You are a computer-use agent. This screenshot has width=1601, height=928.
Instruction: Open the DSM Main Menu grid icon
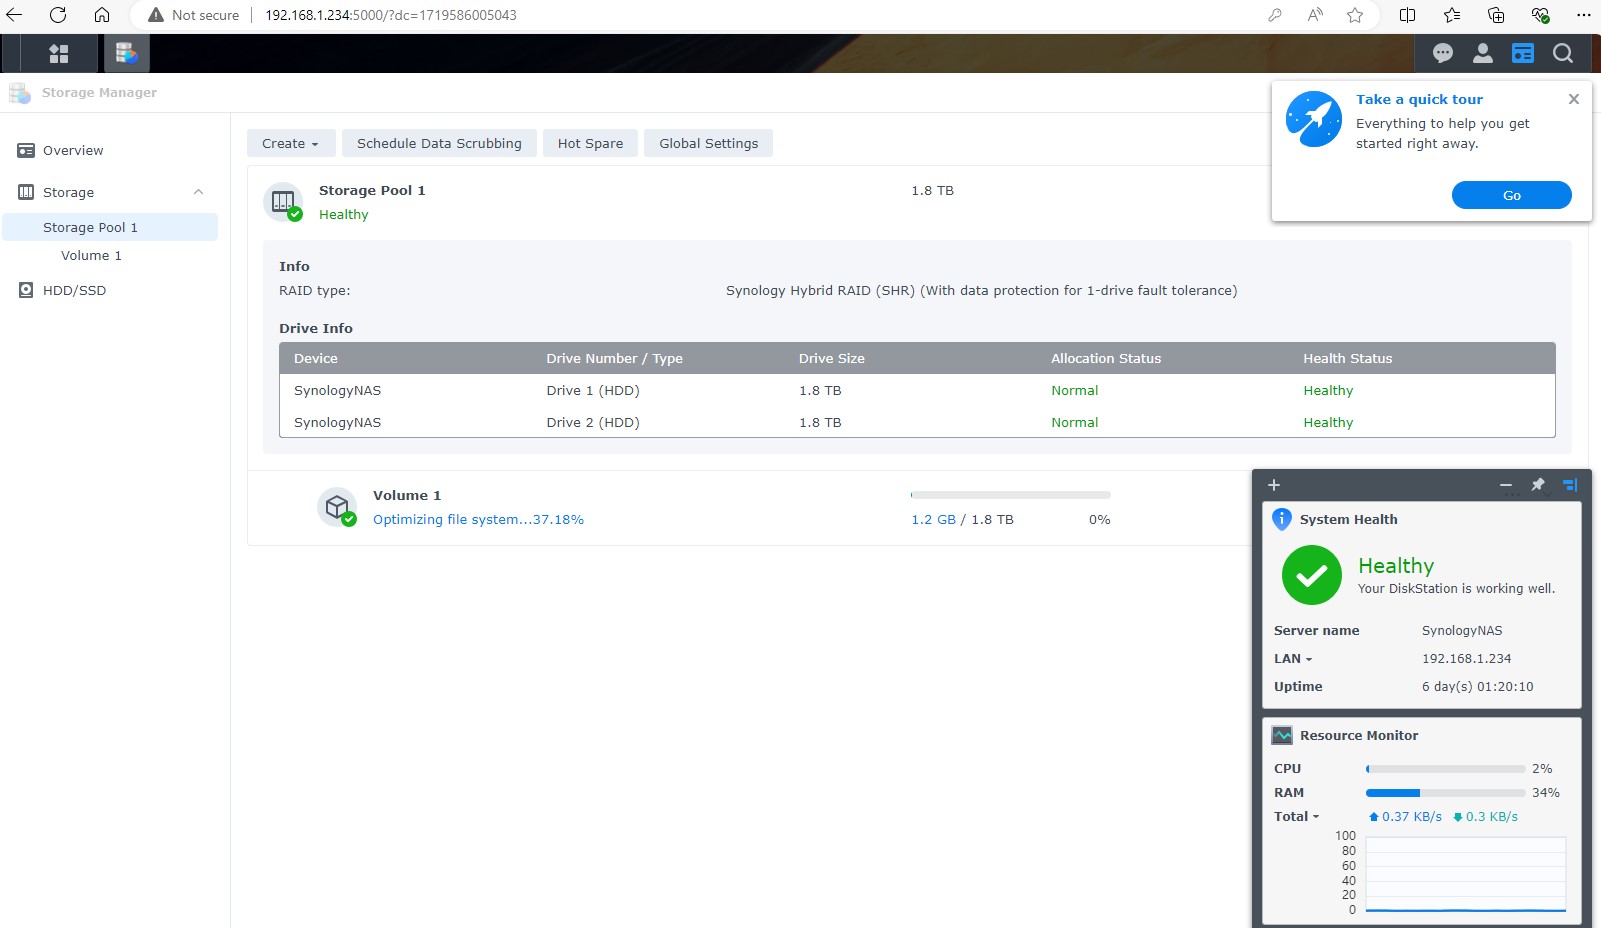coord(59,54)
